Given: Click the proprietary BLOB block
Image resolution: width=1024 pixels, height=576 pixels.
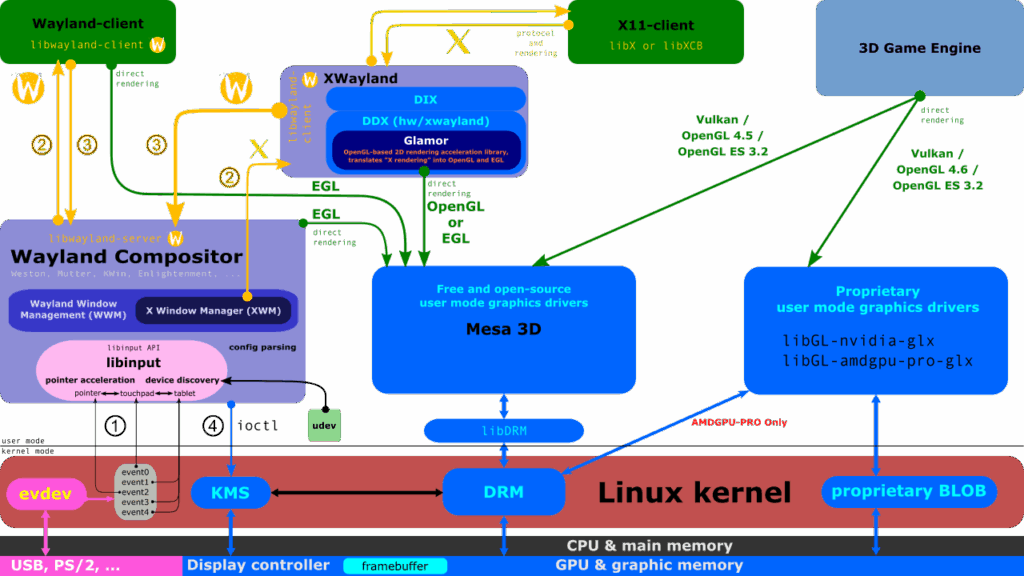Looking at the screenshot, I should (908, 491).
